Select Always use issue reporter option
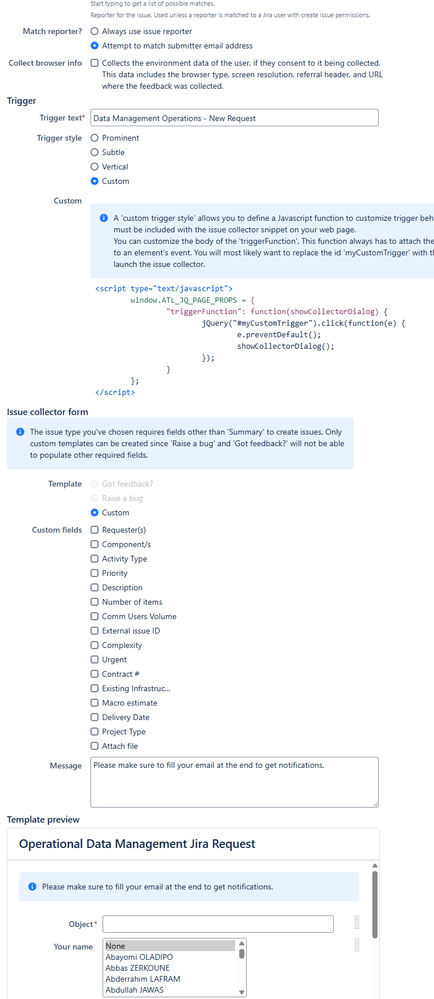Screen dimensions: 434x999 coord(95,31)
